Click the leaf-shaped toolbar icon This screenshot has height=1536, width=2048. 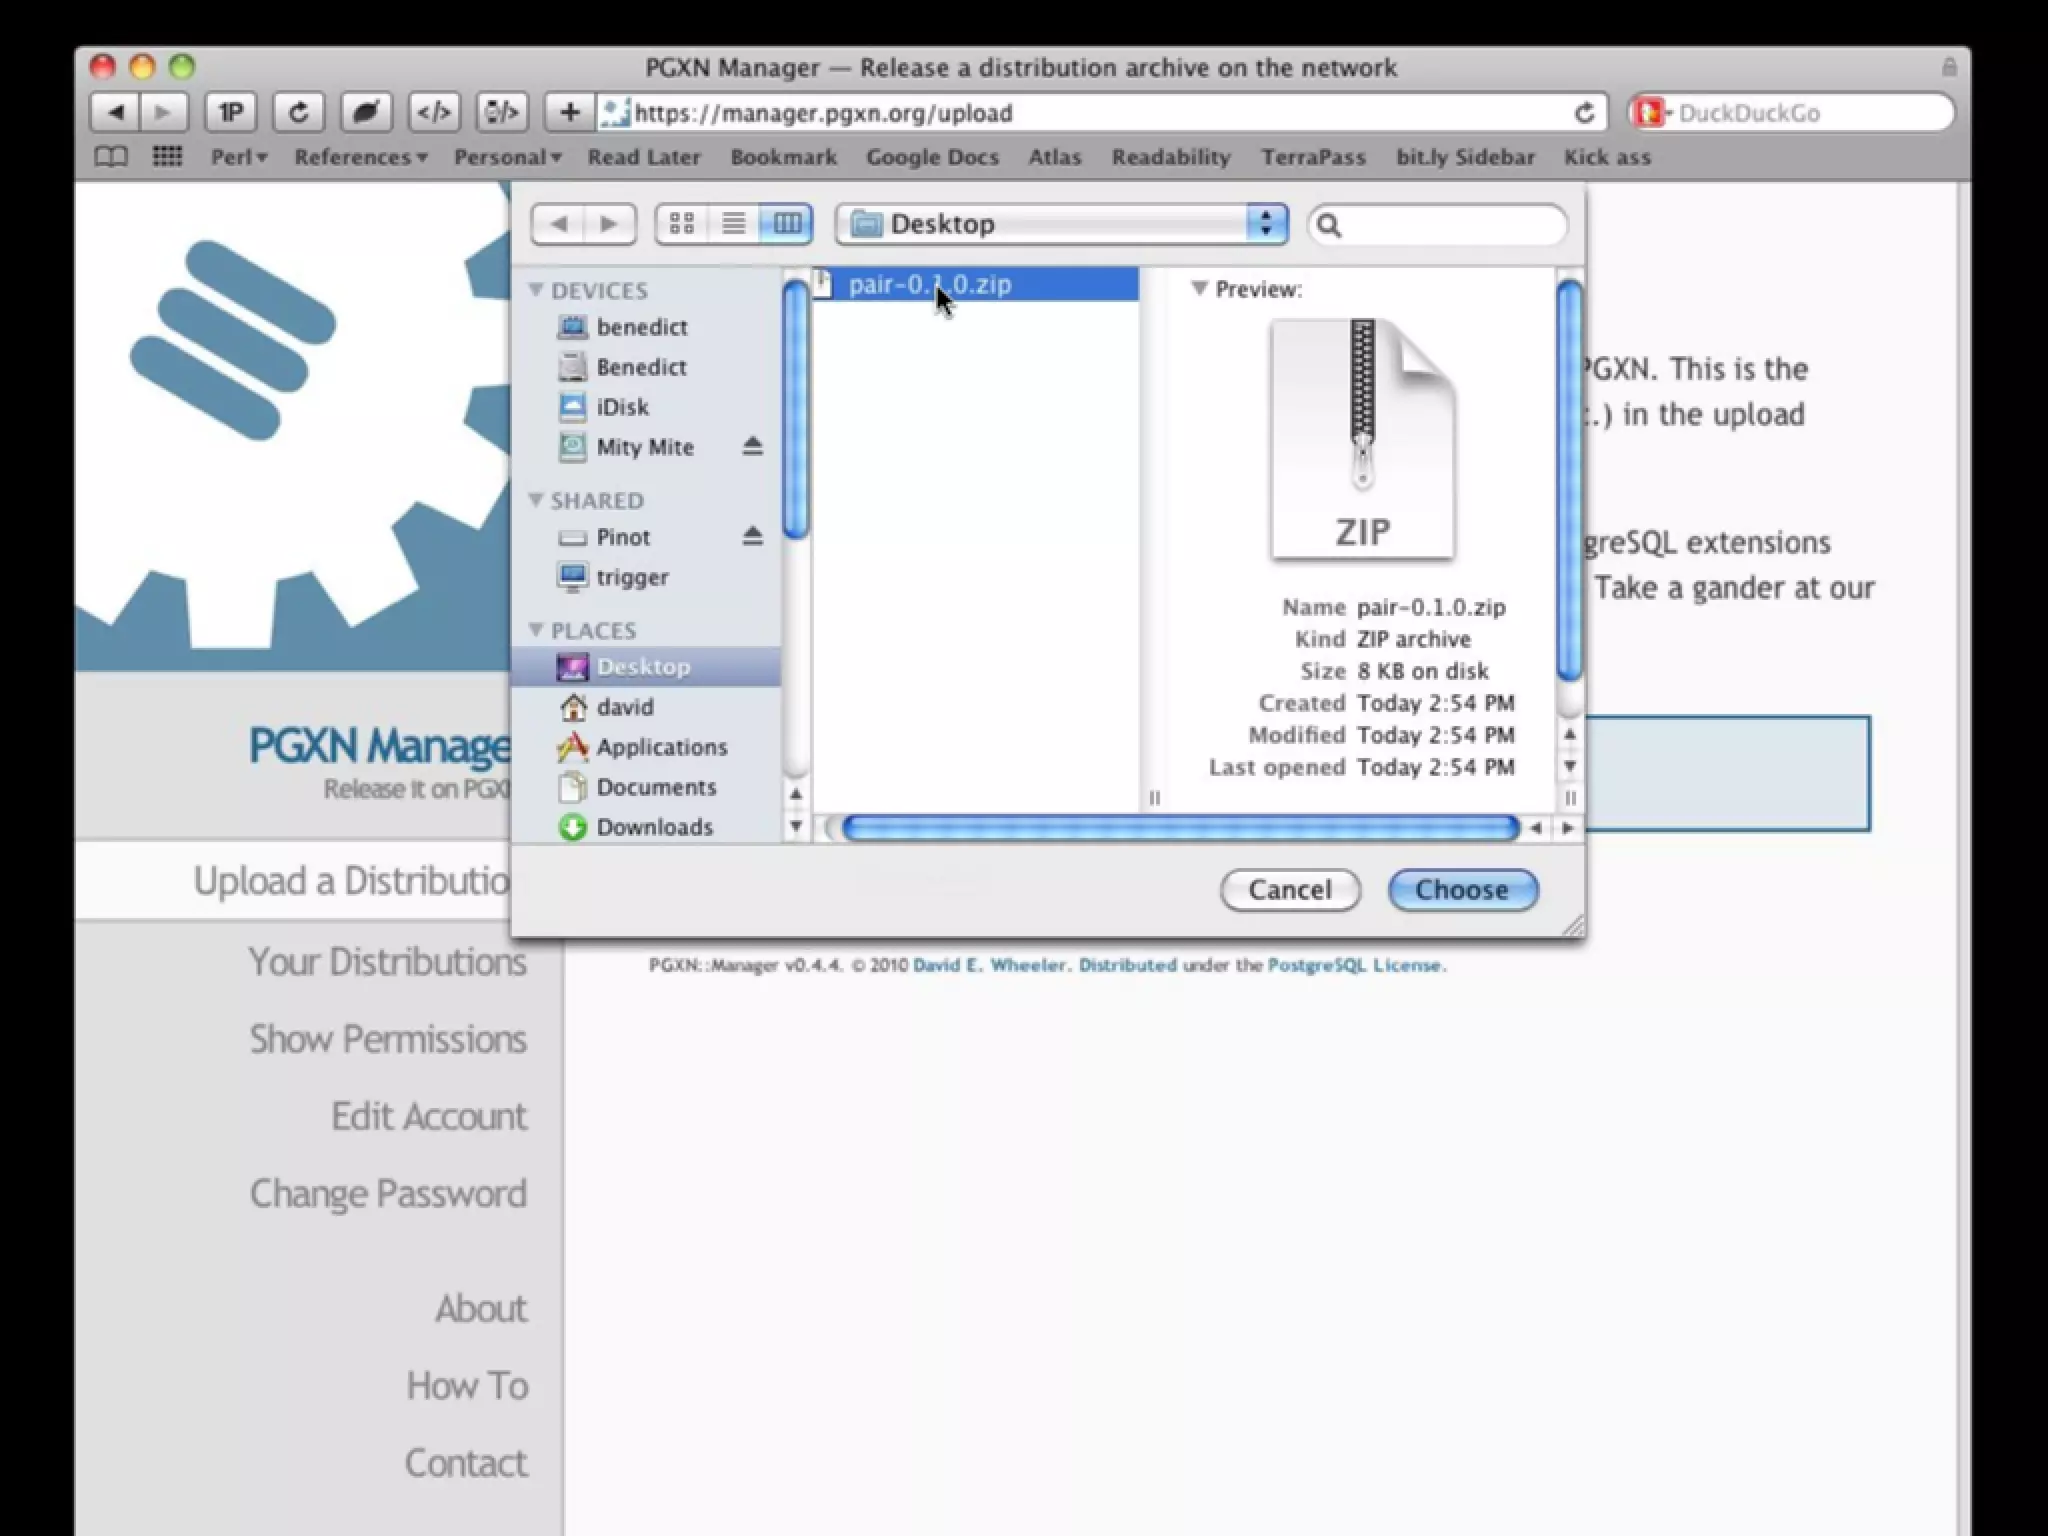(x=366, y=112)
